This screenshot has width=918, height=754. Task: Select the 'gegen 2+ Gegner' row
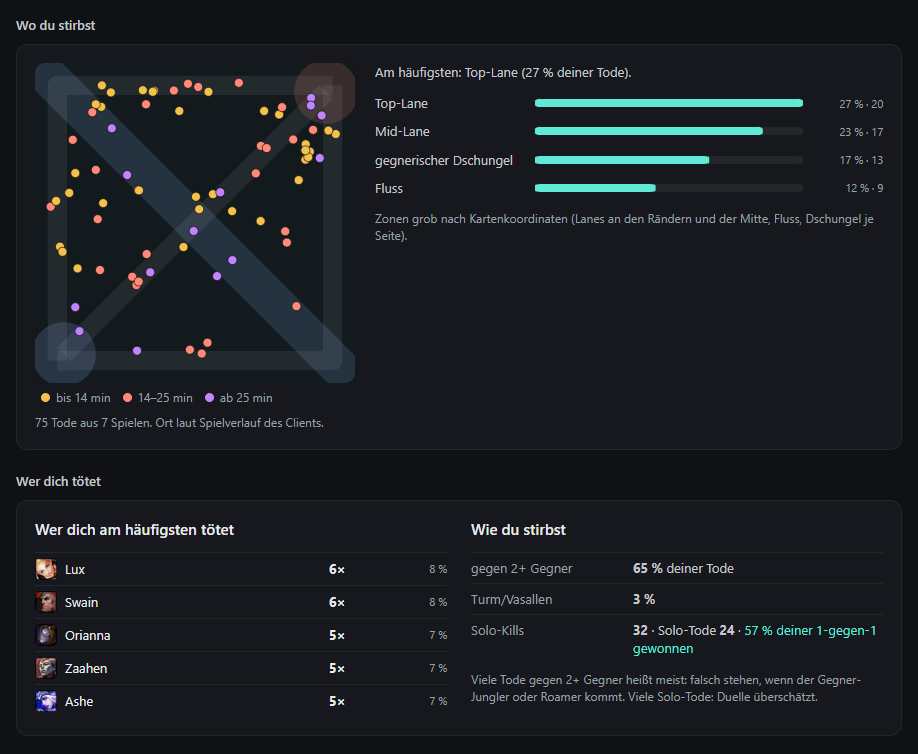point(677,568)
